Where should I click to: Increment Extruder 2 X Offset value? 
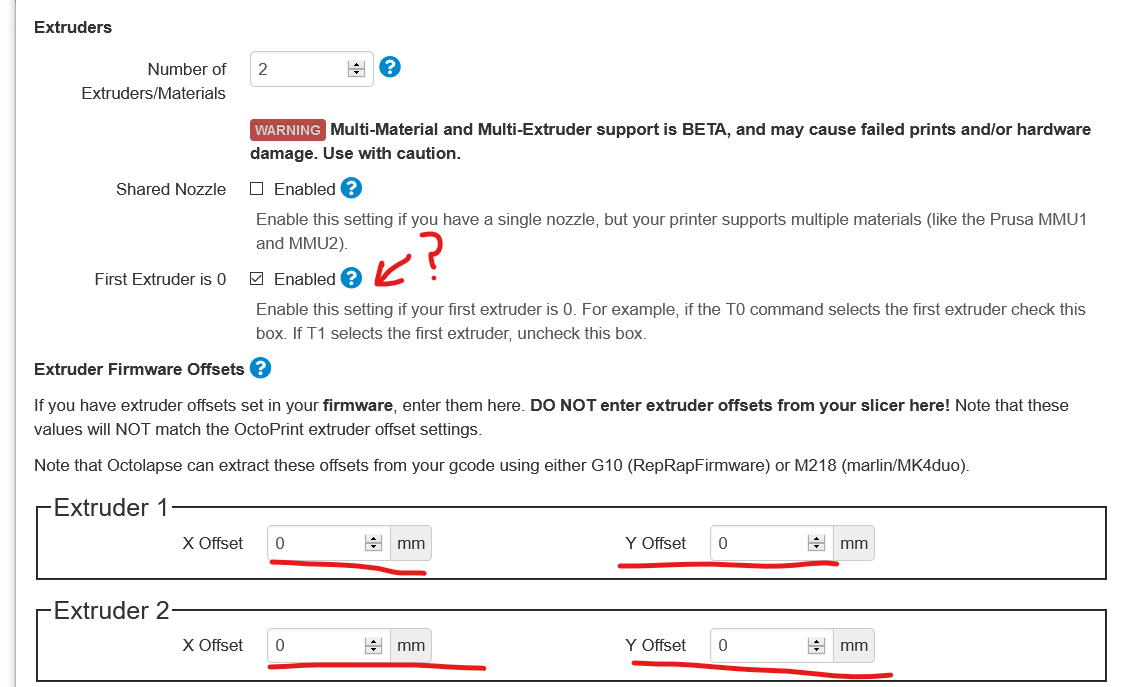[374, 641]
